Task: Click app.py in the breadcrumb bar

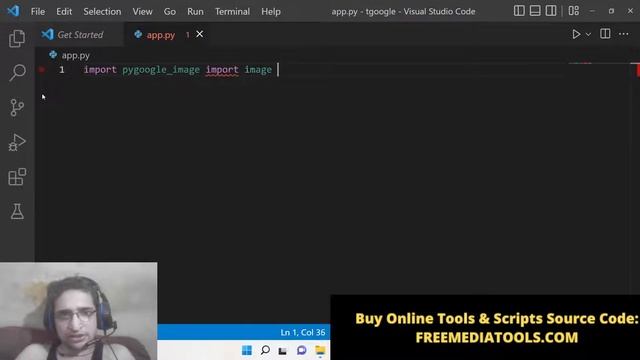Action: point(76,55)
